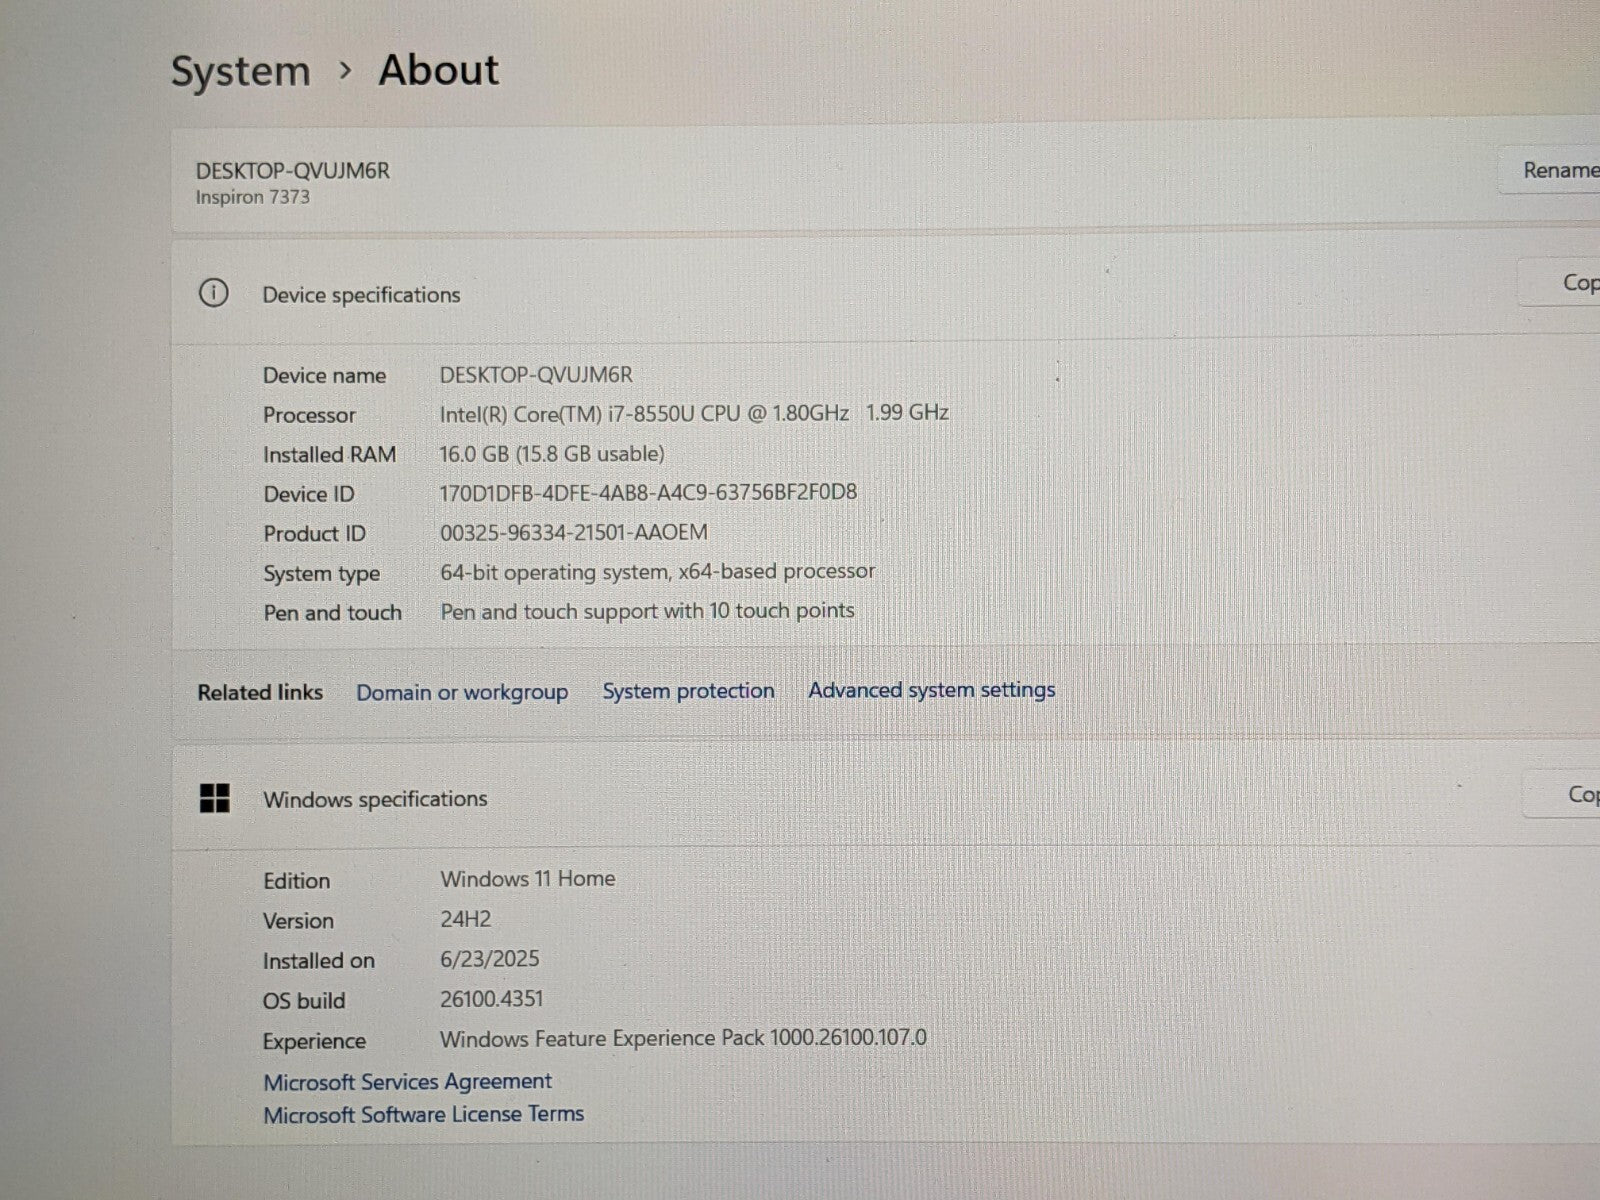Open Microsoft Services Agreement

tap(407, 1081)
